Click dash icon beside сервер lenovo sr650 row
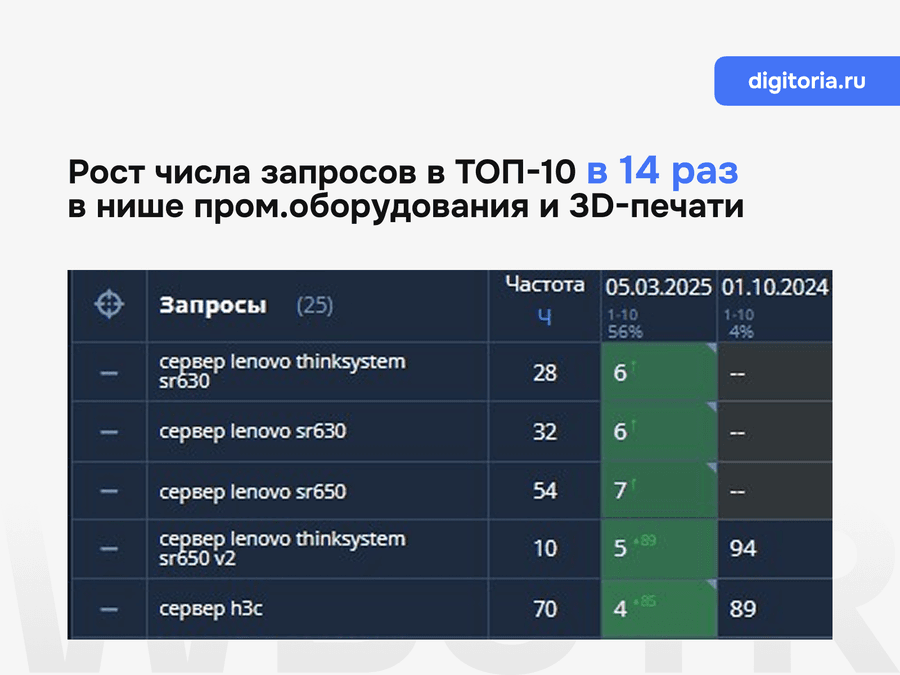This screenshot has width=900, height=675. coord(110,491)
